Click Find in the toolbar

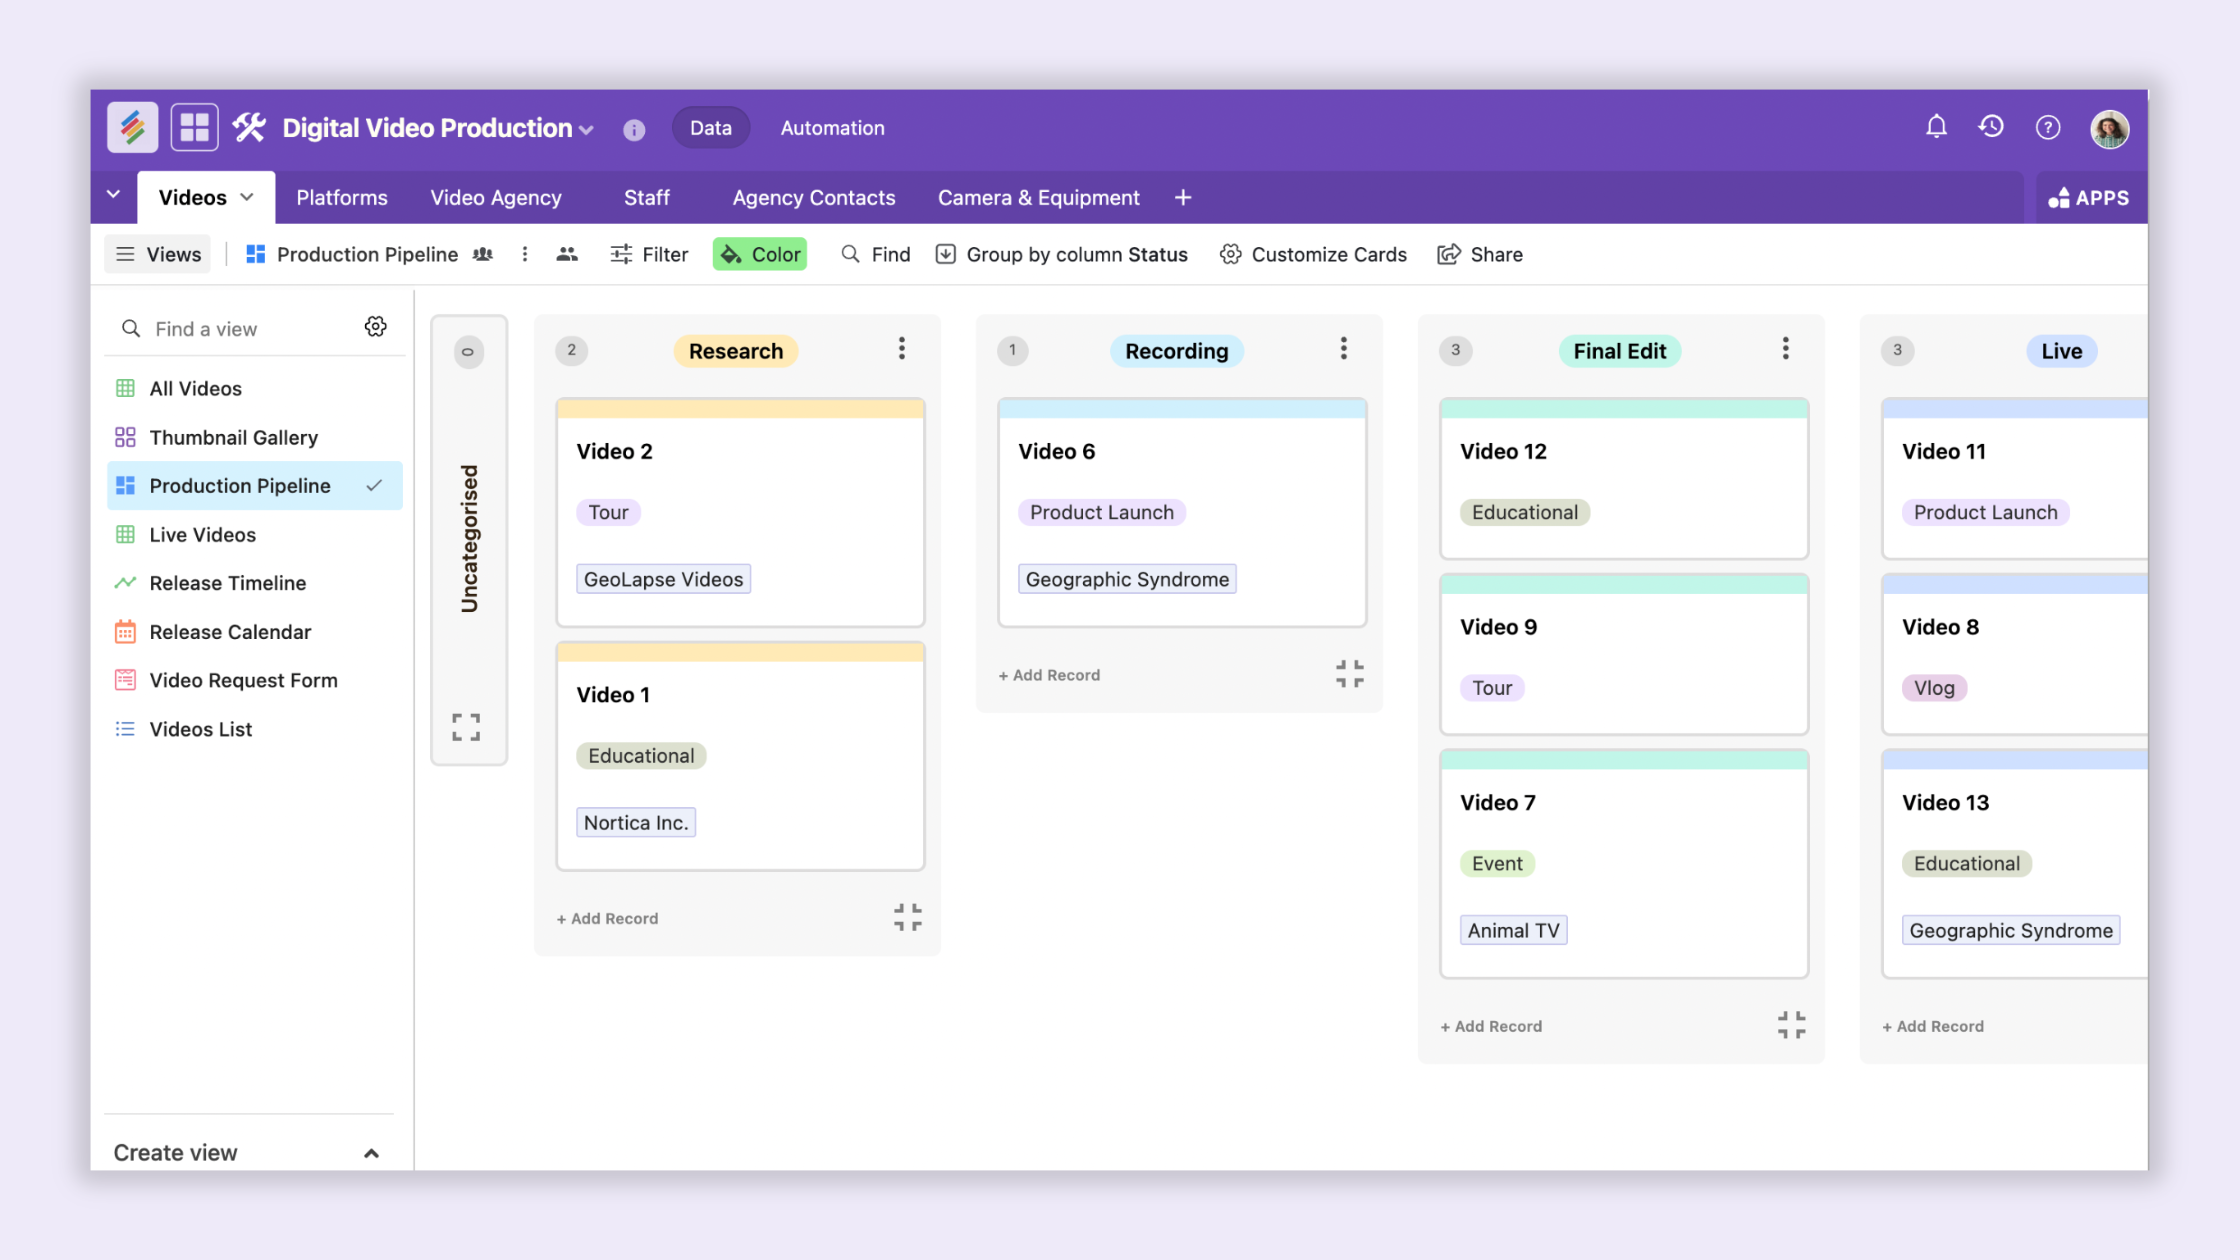[x=876, y=255]
